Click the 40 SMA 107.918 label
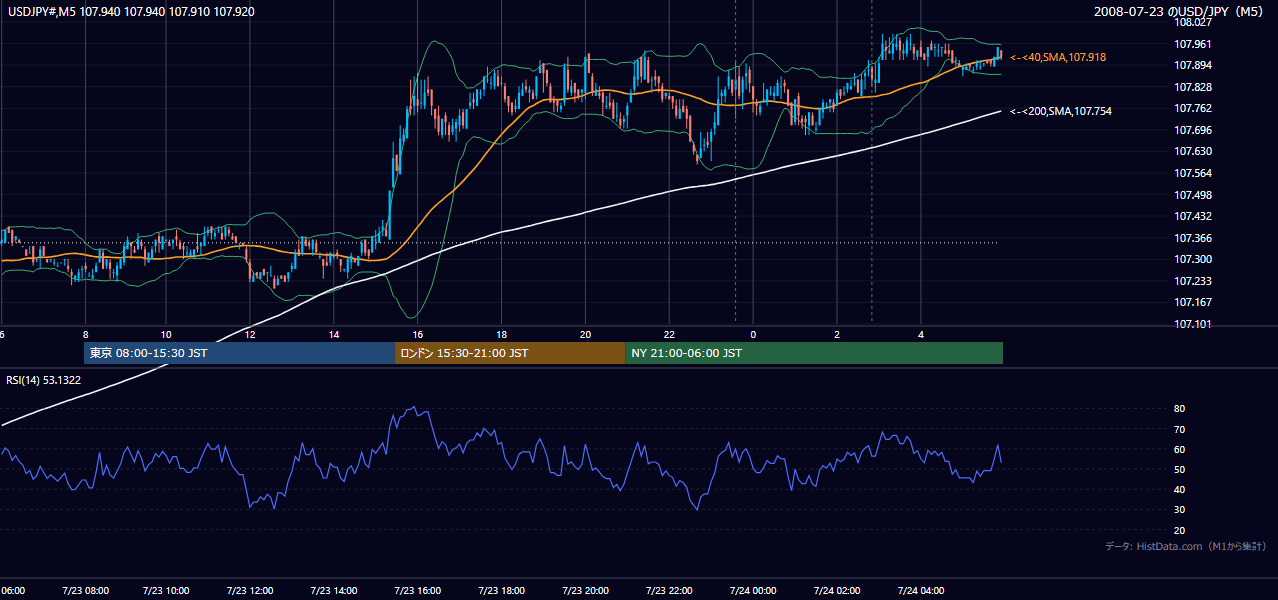Image resolution: width=1278 pixels, height=600 pixels. 1058,58
